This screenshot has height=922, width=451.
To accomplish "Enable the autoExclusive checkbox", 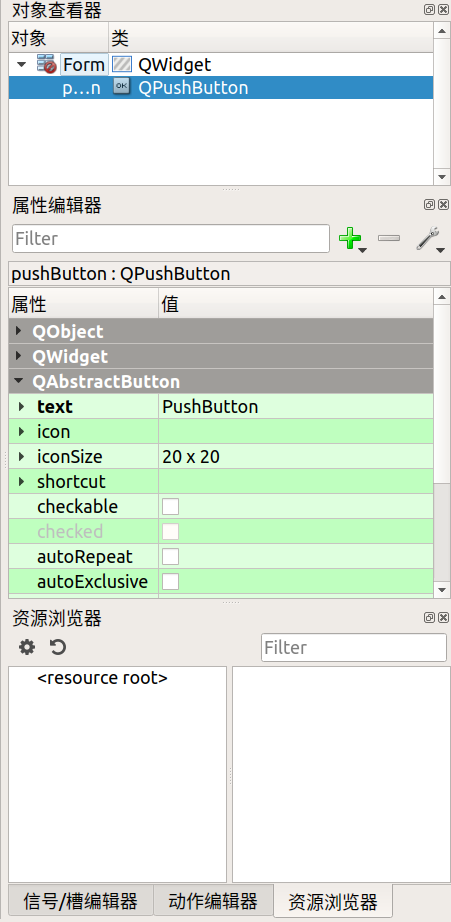I will 171,582.
